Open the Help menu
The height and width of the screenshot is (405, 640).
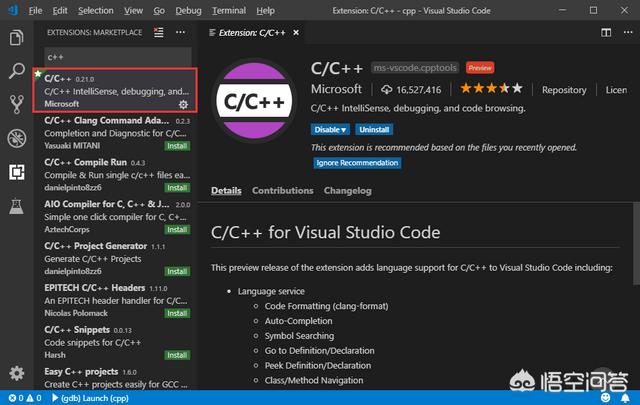click(x=265, y=11)
